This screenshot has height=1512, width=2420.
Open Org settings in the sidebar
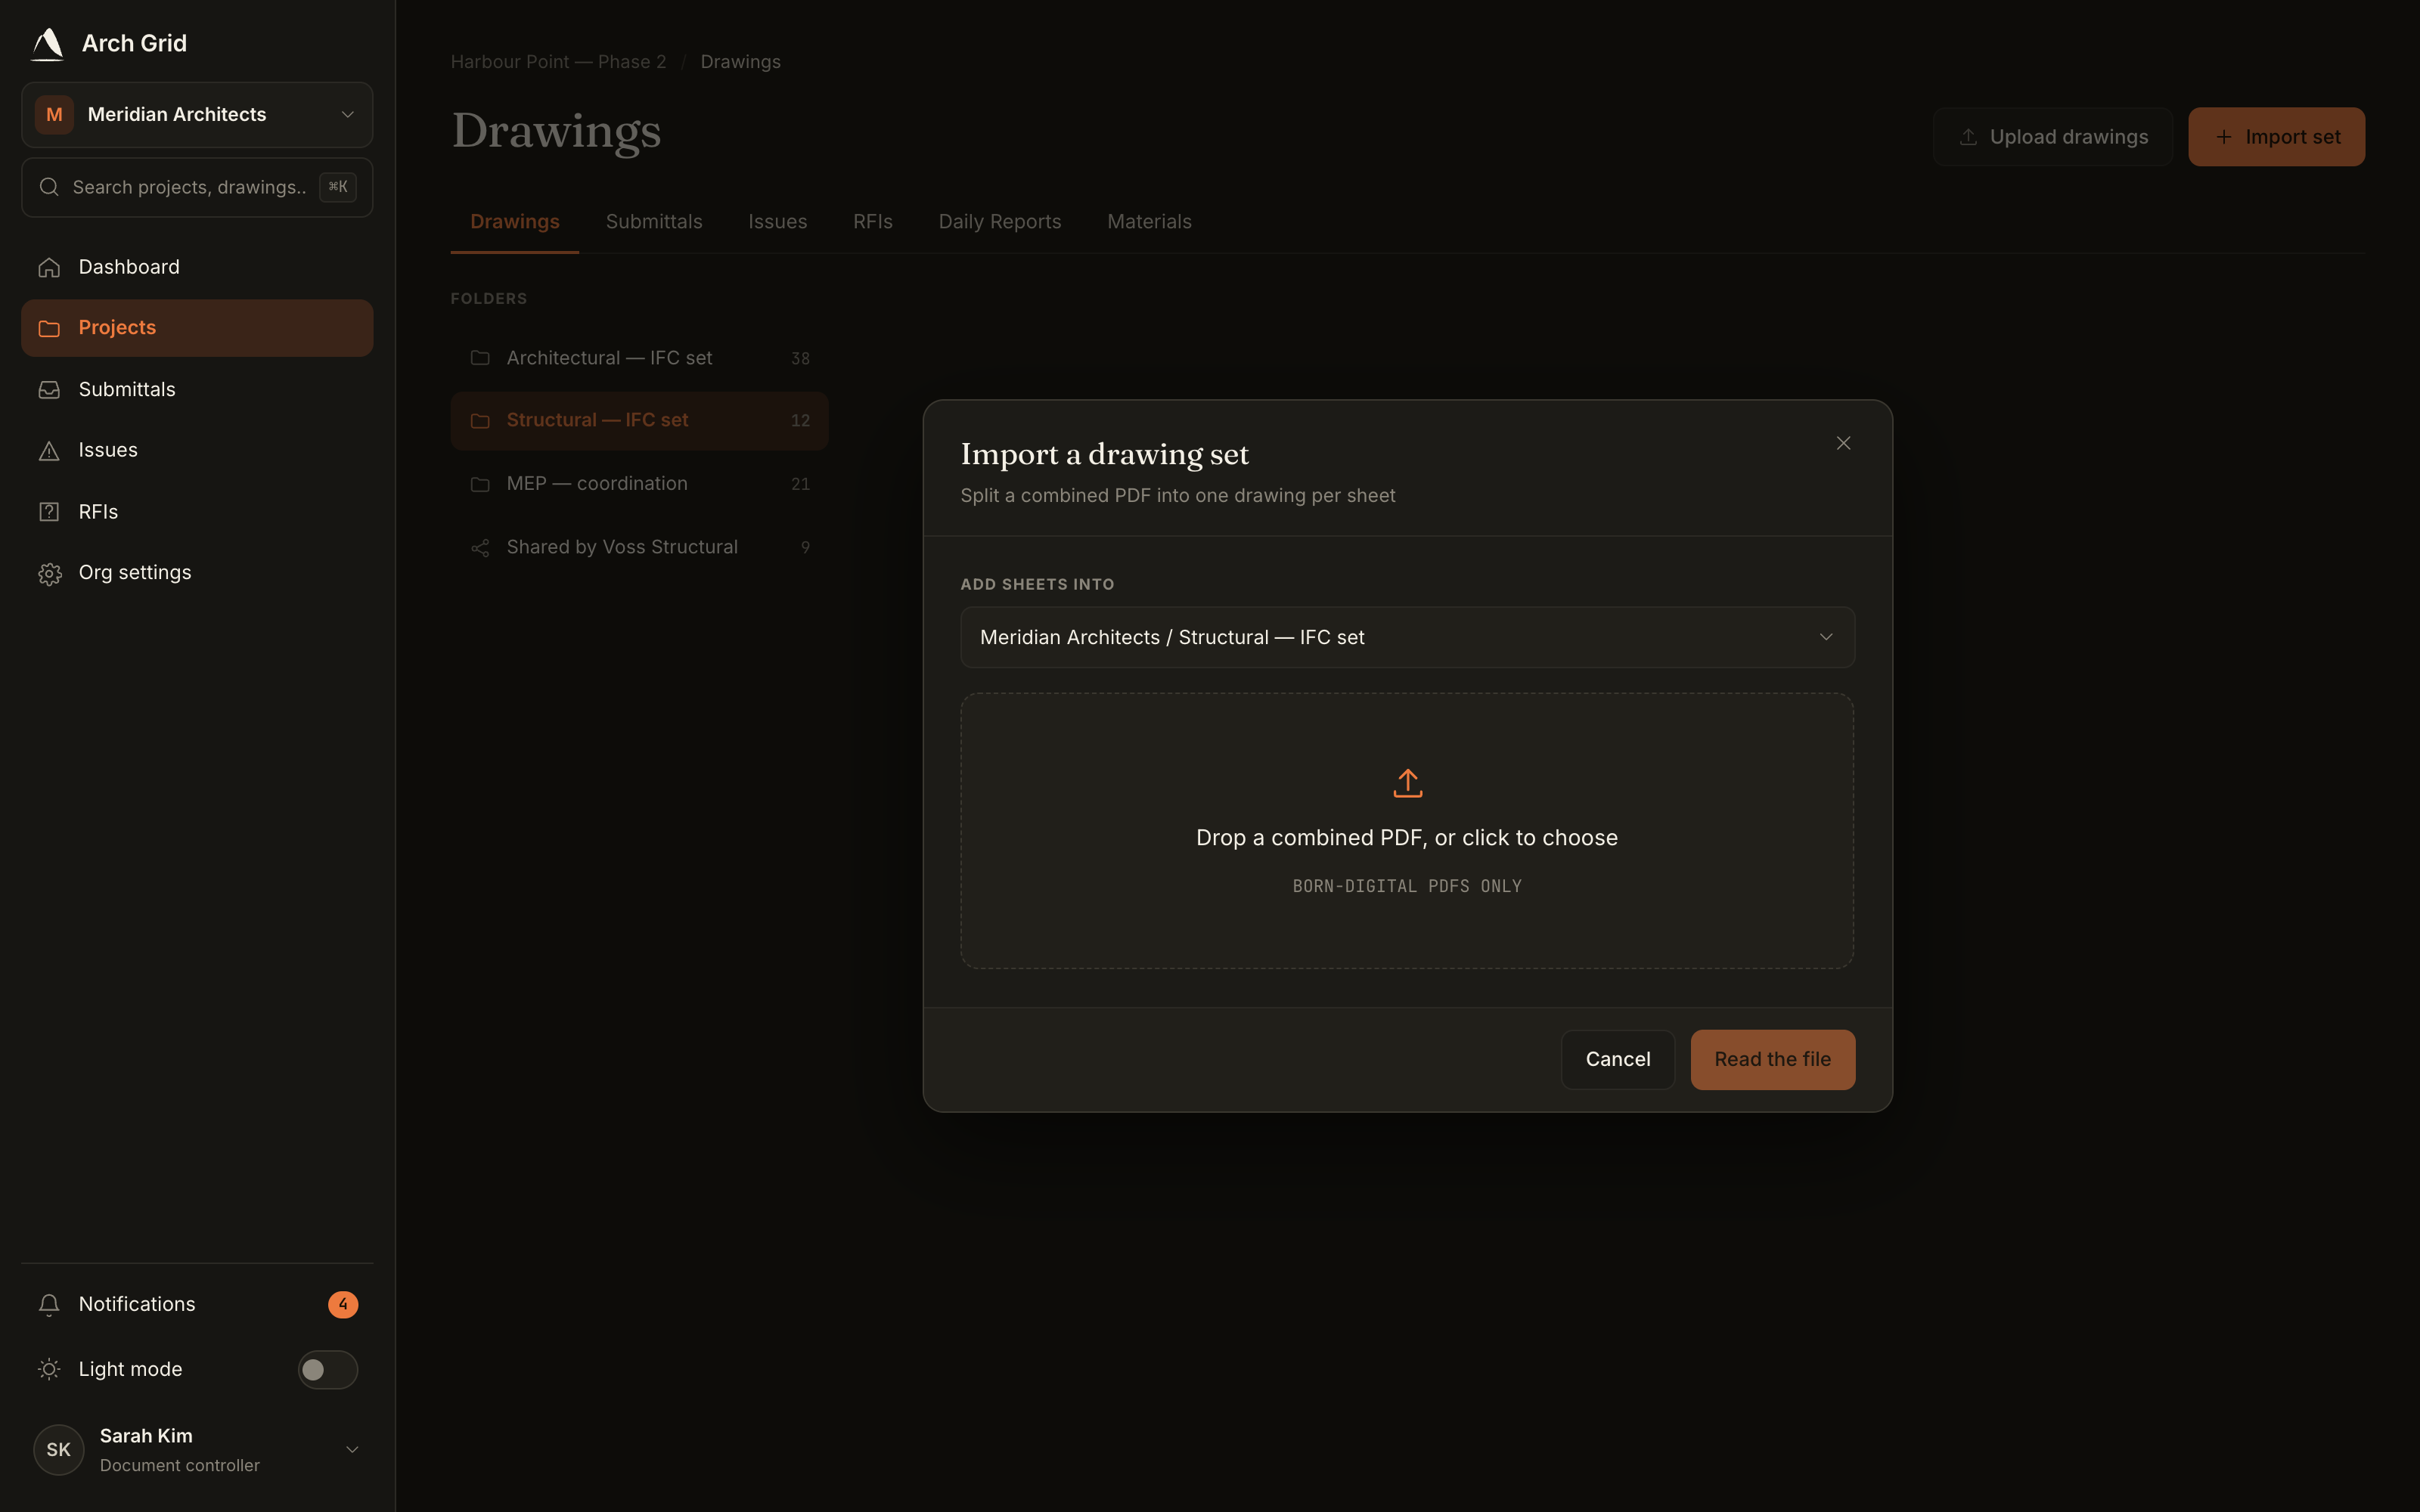(x=197, y=573)
